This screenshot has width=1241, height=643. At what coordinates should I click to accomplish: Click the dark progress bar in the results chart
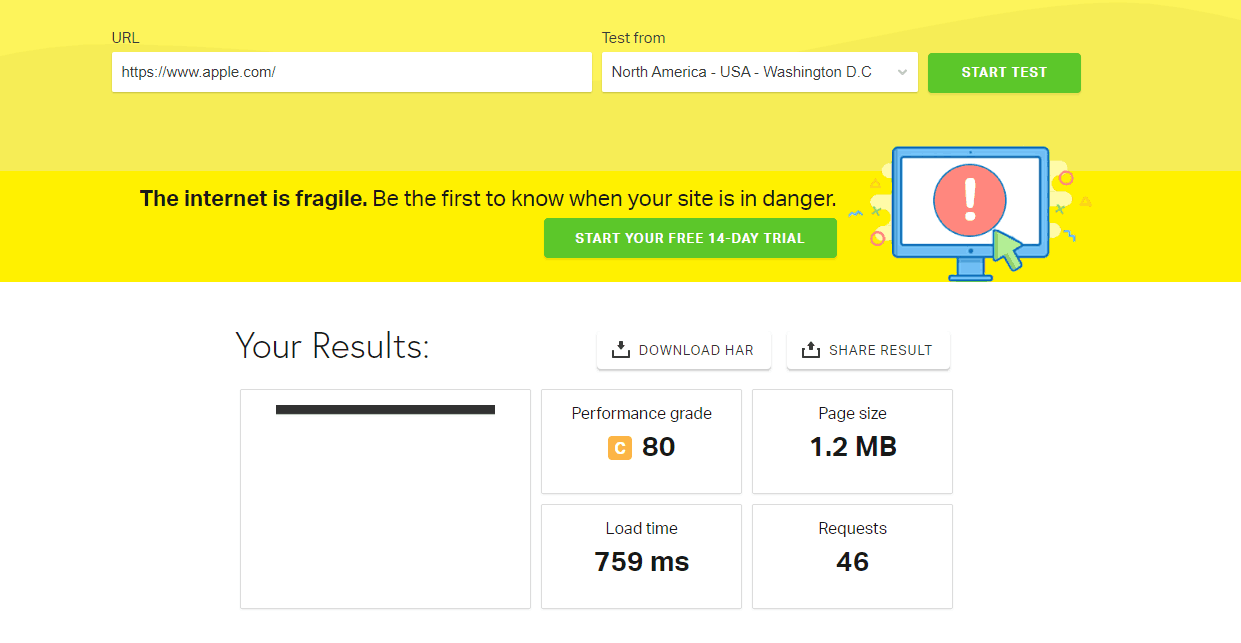click(x=384, y=409)
